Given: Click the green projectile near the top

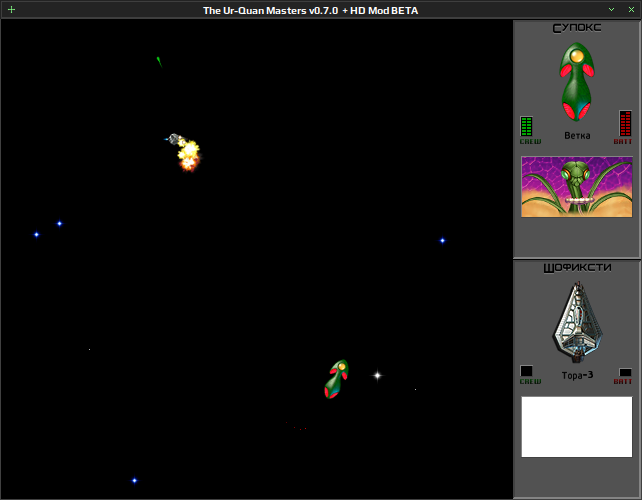Looking at the screenshot, I should click(159, 61).
